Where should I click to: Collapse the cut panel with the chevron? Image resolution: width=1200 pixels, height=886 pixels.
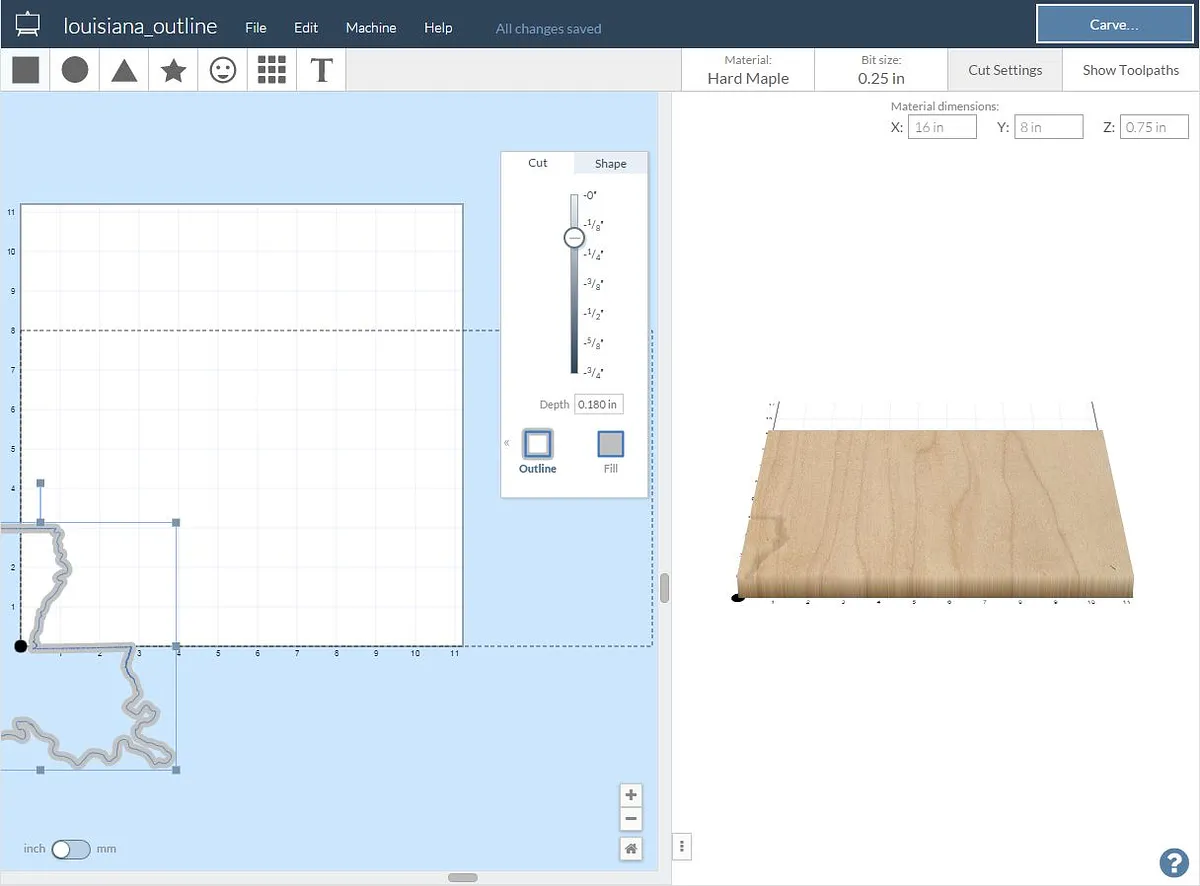coord(507,443)
